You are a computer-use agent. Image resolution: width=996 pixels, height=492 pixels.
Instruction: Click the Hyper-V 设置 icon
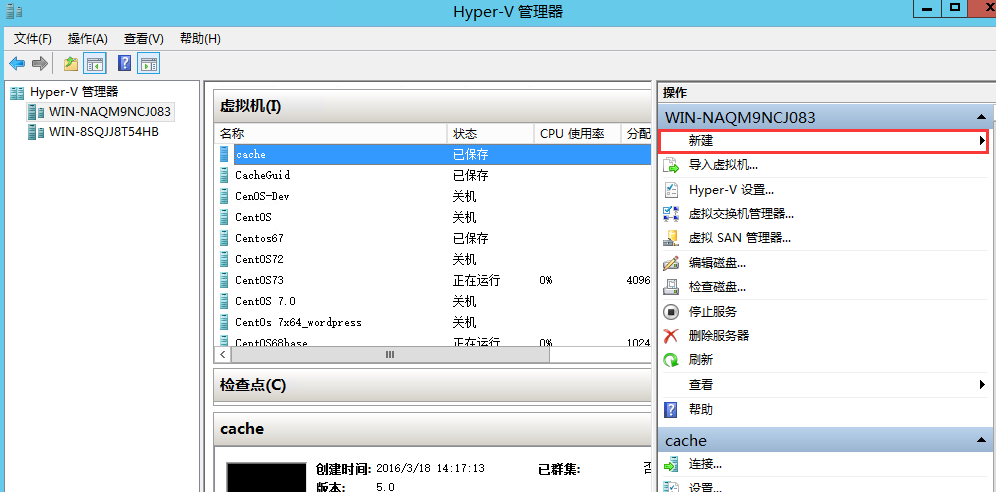pos(671,190)
